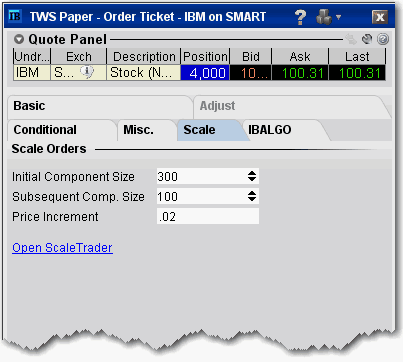403x362 pixels.
Task: Click the Price Increment field
Action: click(208, 216)
